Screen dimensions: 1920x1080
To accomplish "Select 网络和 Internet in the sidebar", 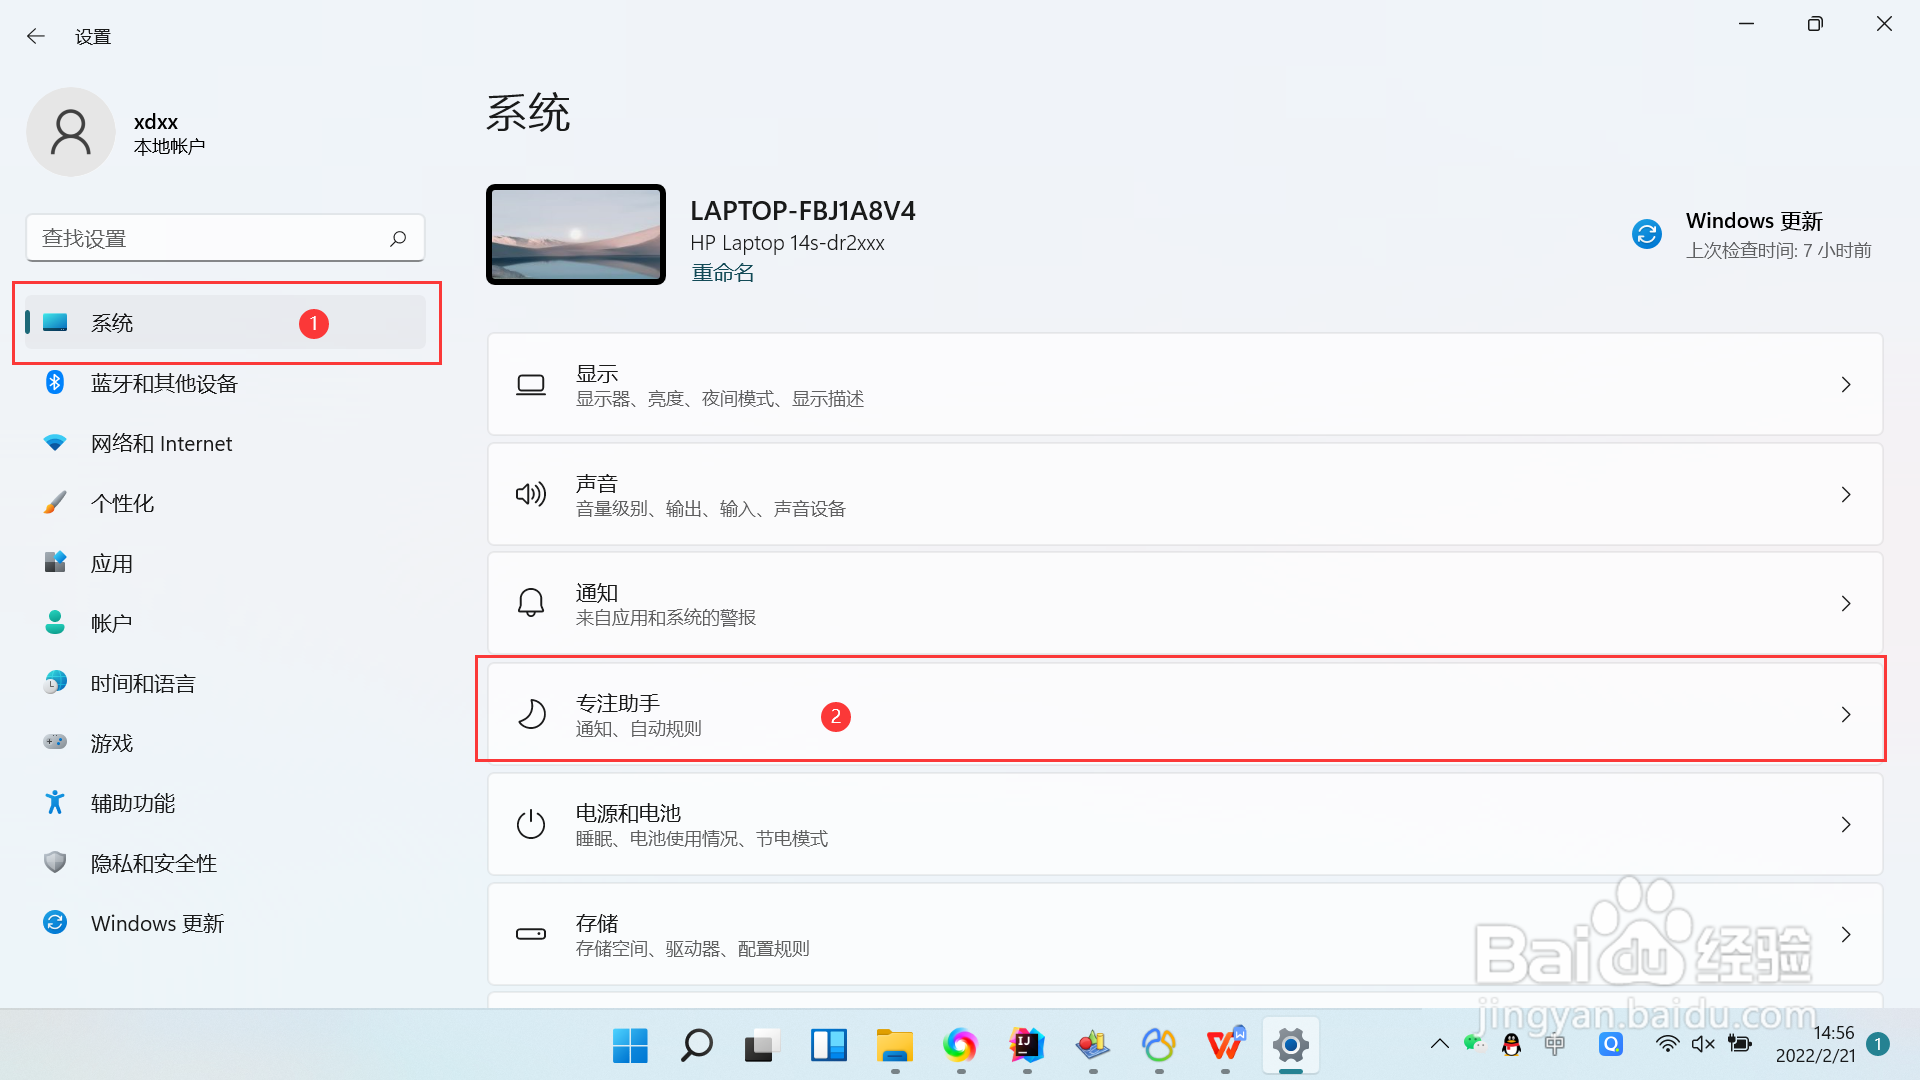I will (161, 443).
